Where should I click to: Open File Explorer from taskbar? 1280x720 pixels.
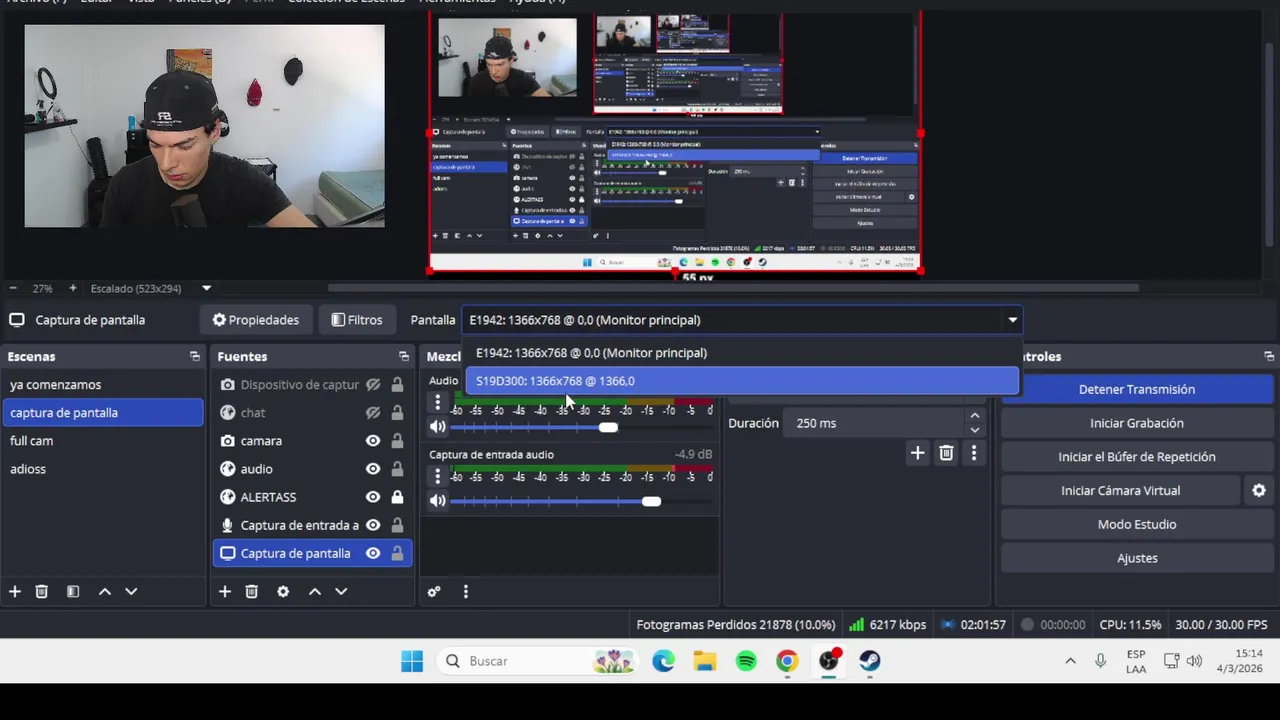point(705,661)
